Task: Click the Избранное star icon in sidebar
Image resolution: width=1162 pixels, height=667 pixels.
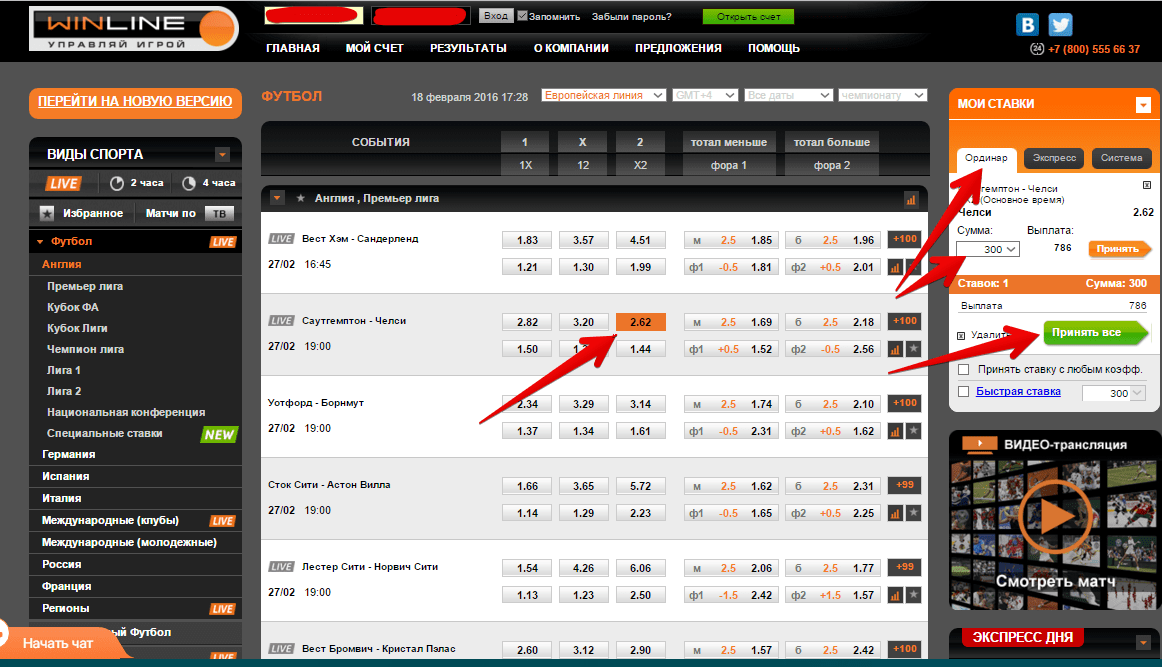Action: (x=47, y=213)
